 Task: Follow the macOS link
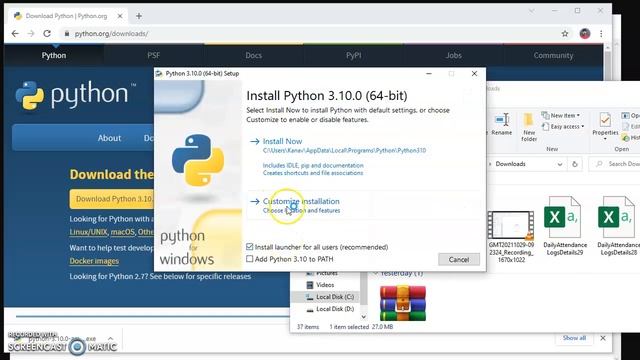tap(122, 232)
